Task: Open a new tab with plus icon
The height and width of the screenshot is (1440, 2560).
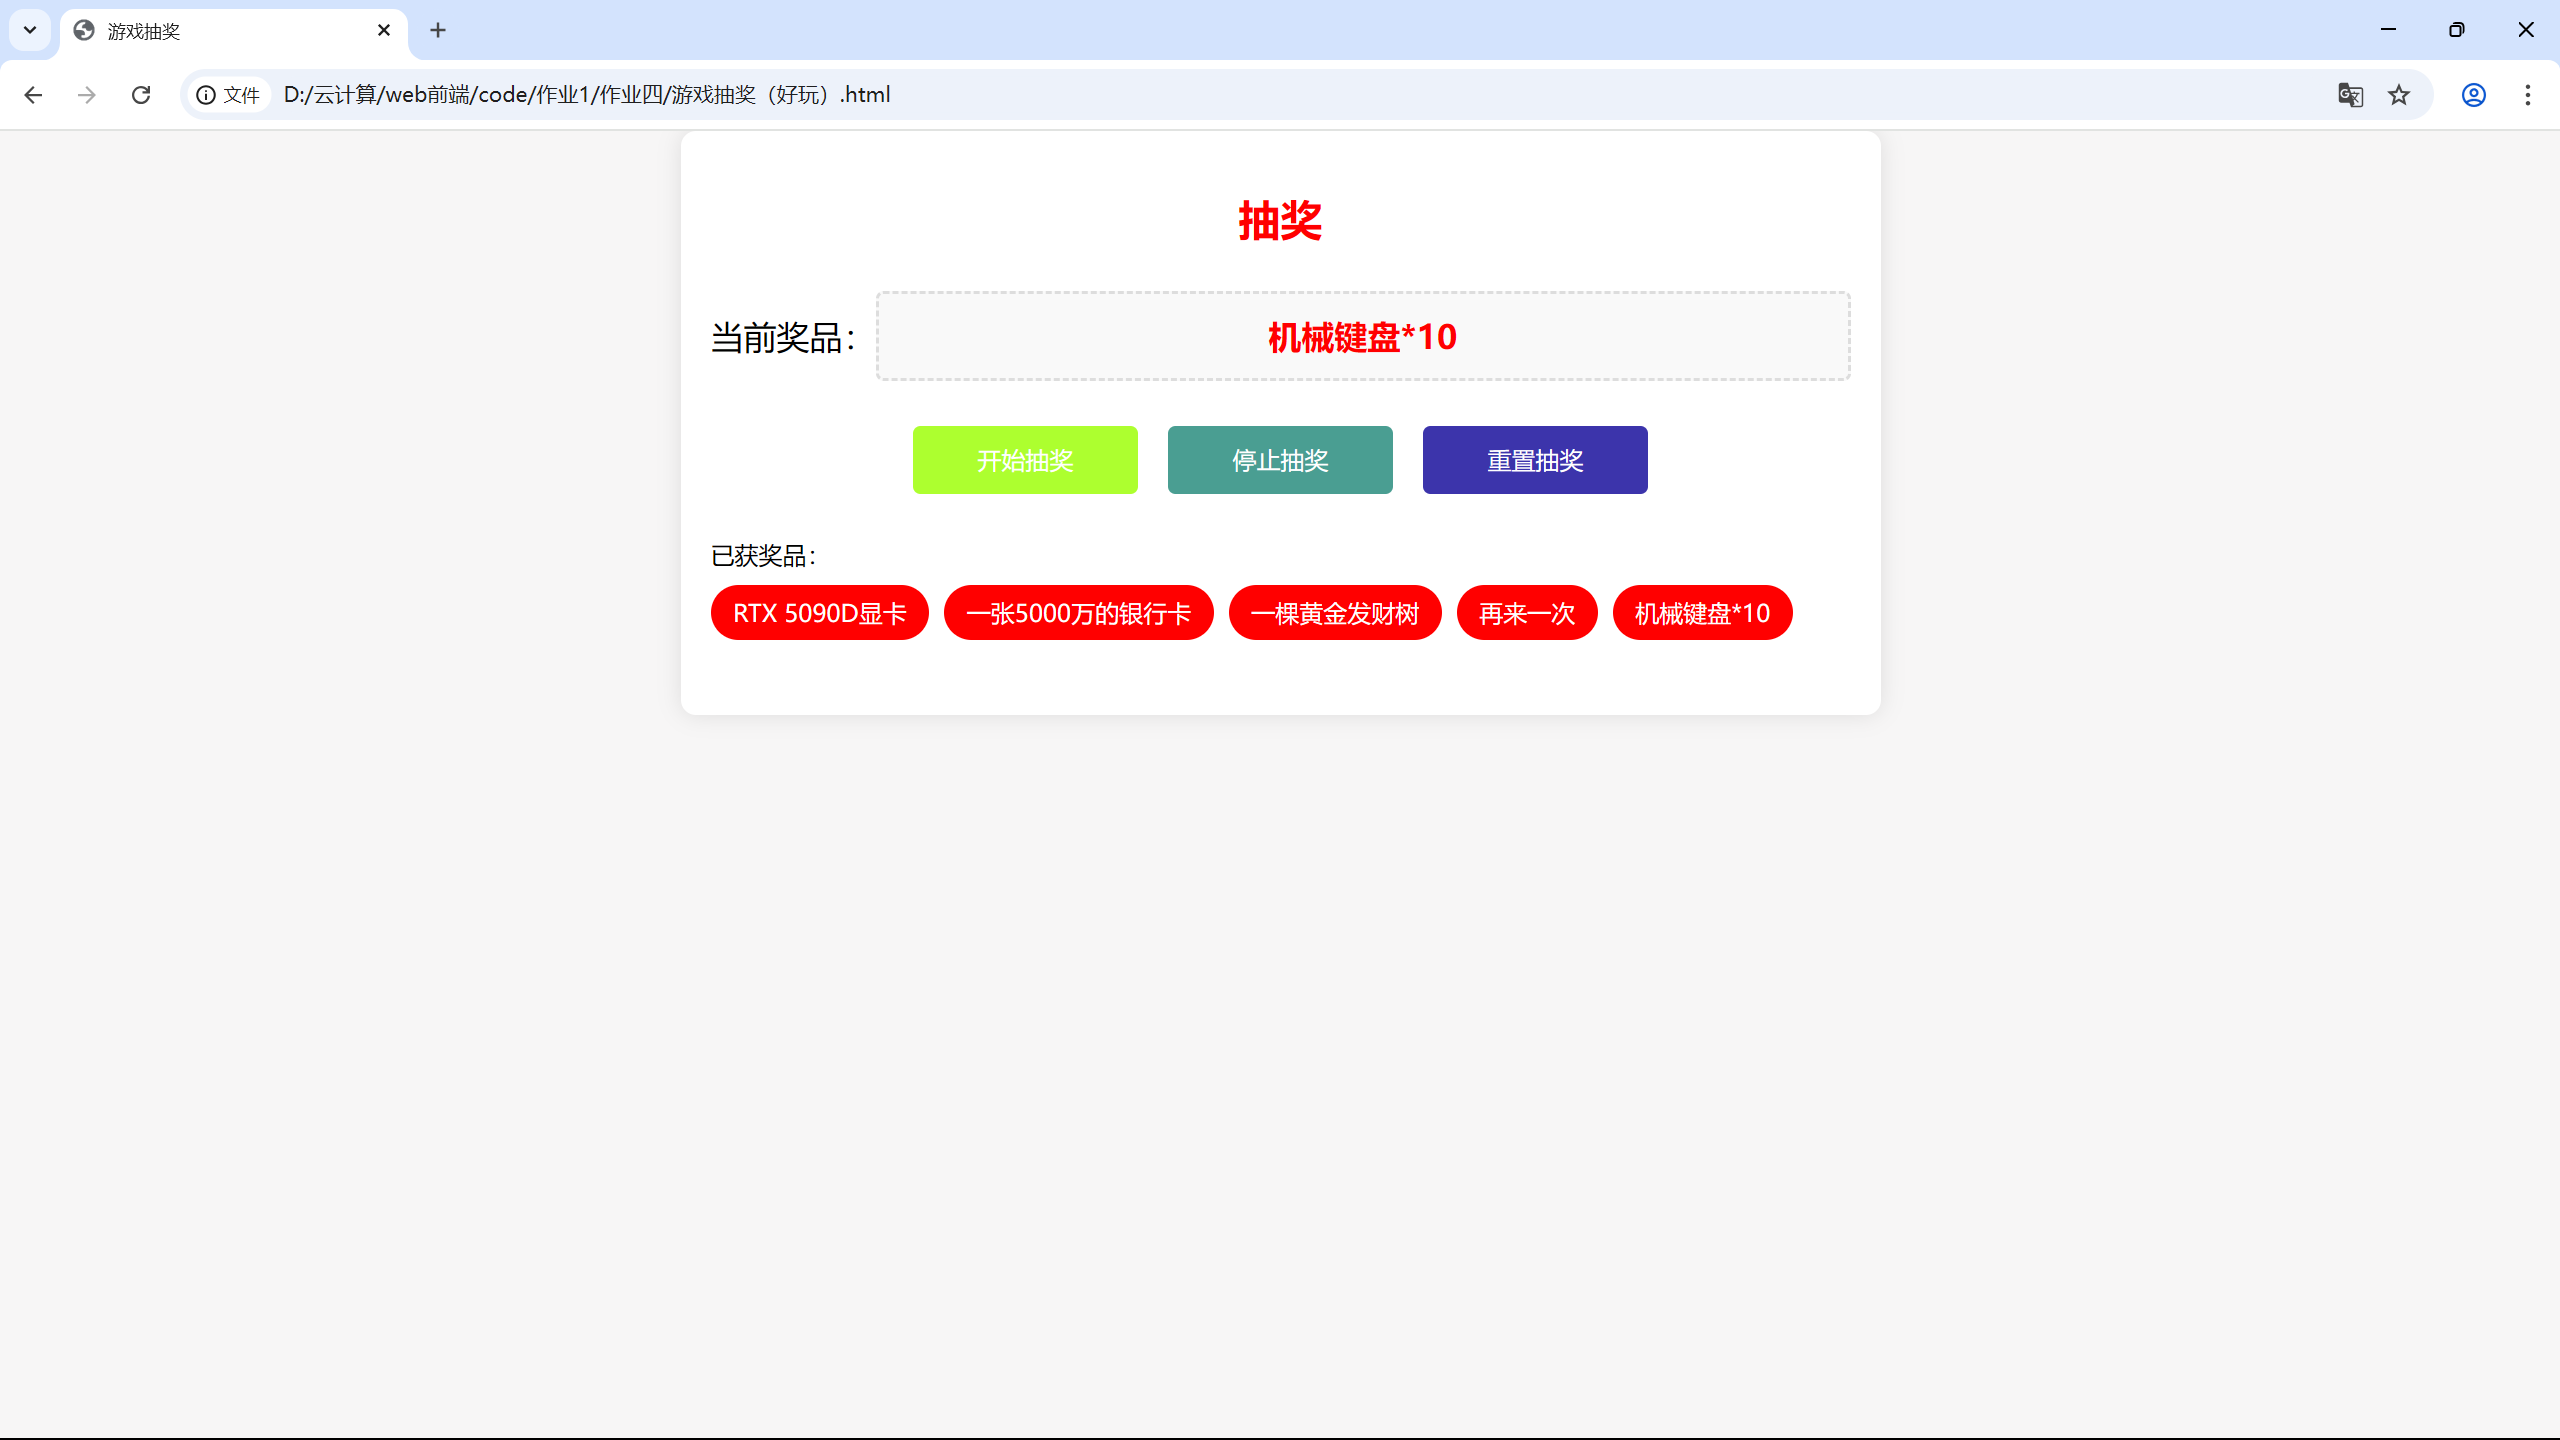Action: pos(438,30)
